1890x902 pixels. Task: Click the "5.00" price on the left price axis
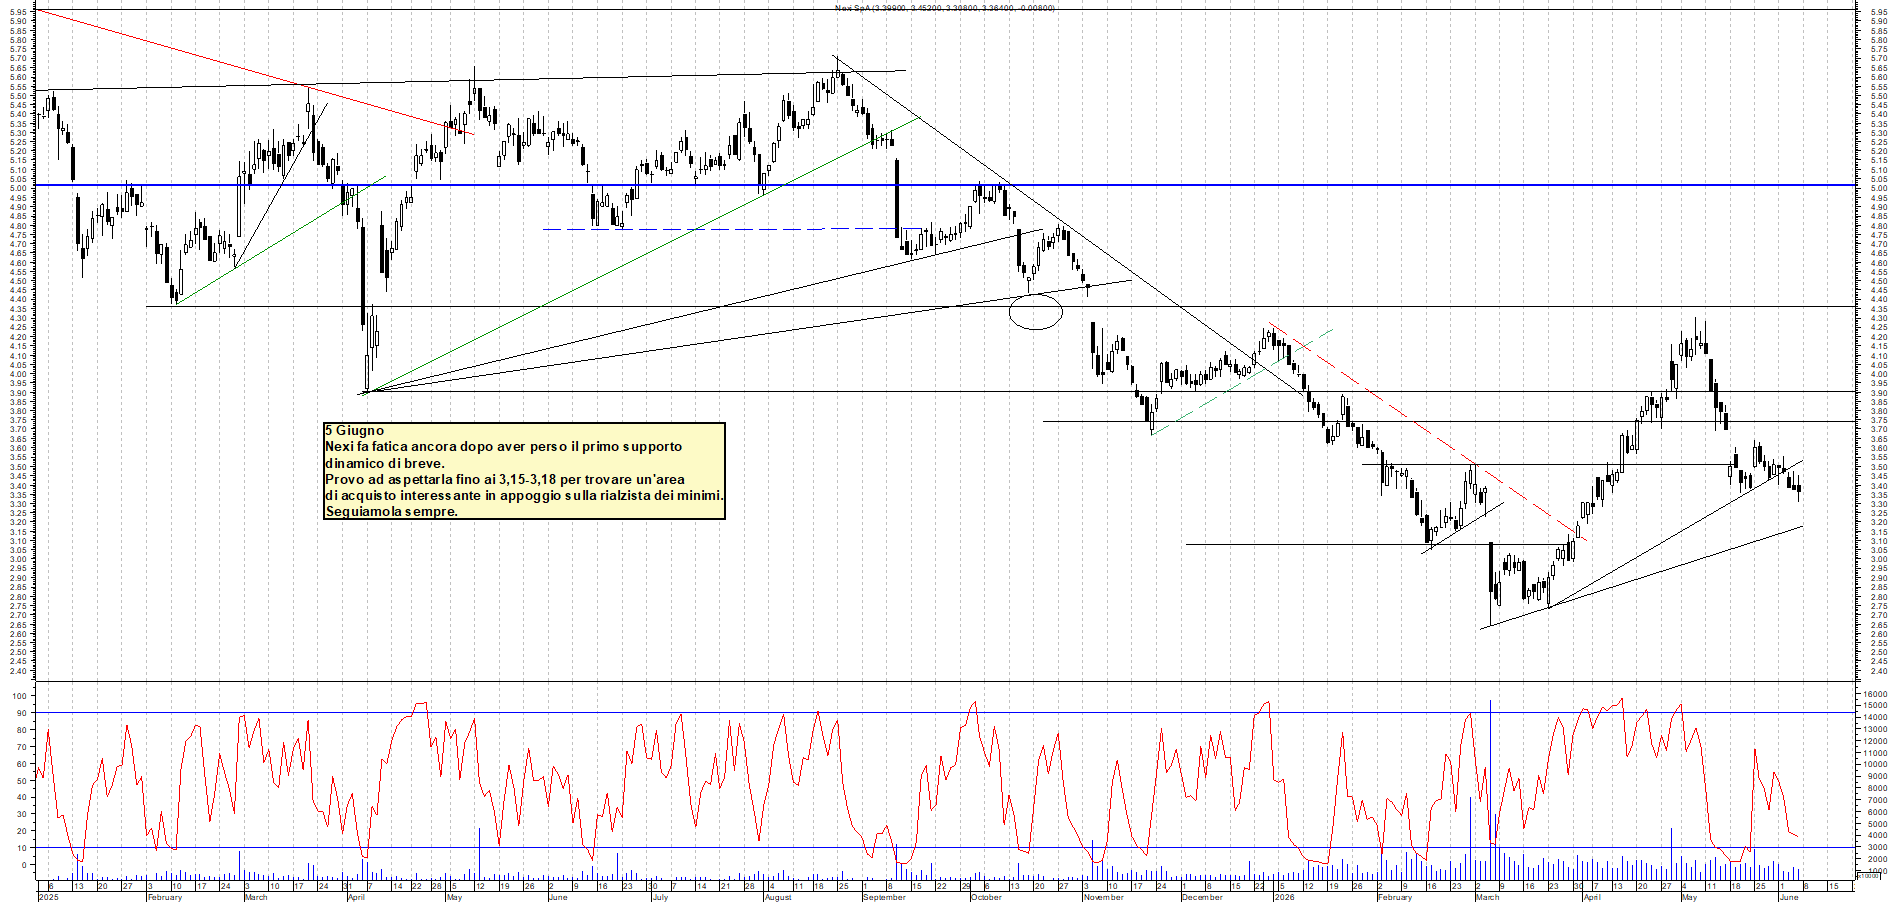click(18, 188)
